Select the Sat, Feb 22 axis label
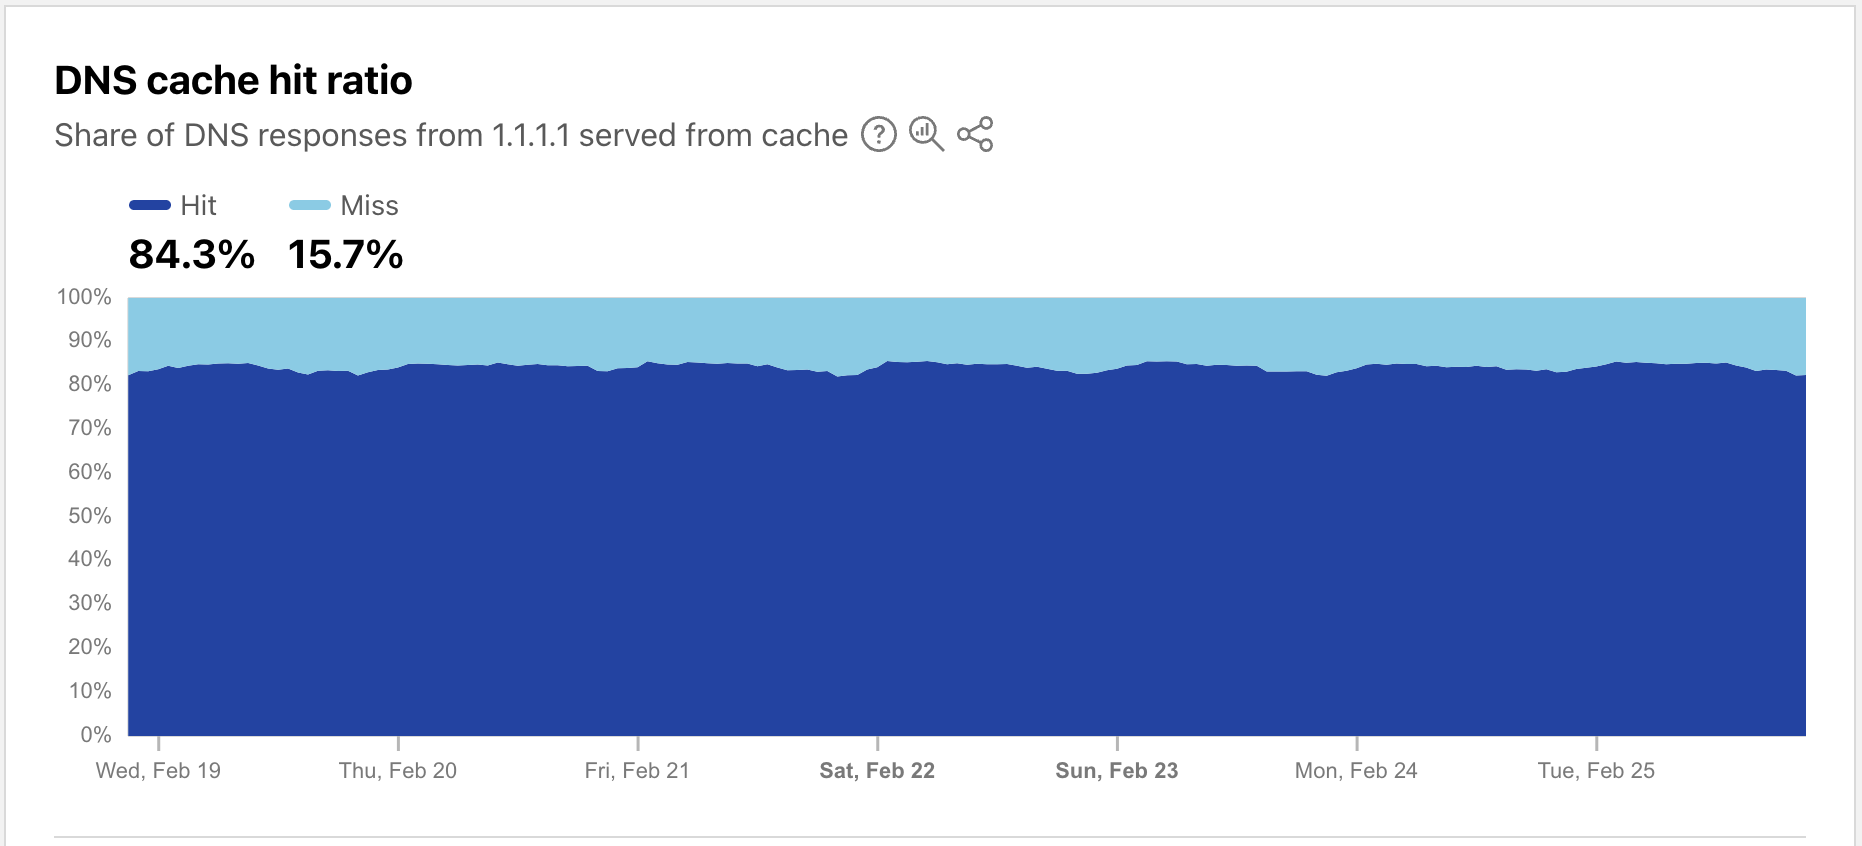 tap(877, 770)
